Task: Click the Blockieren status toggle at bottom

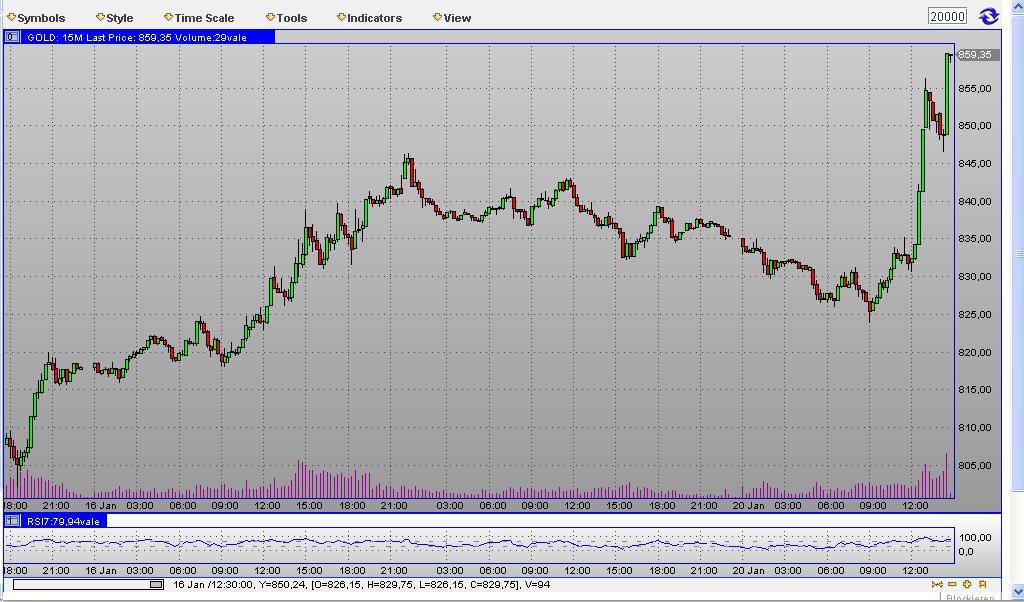Action: pos(970,597)
